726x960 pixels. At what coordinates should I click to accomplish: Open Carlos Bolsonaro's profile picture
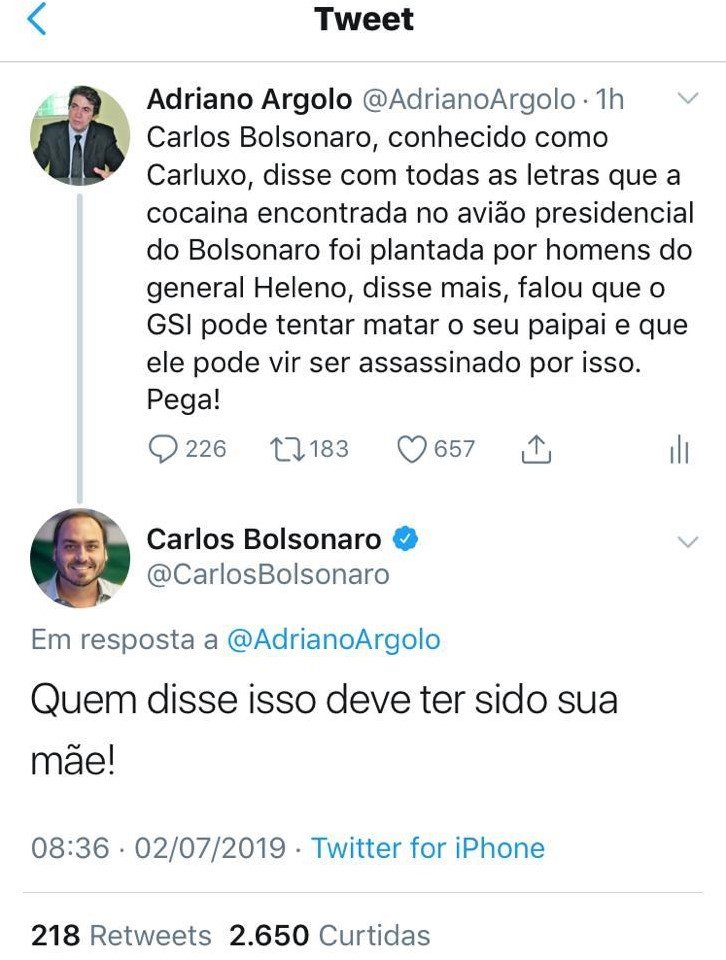pos(80,558)
